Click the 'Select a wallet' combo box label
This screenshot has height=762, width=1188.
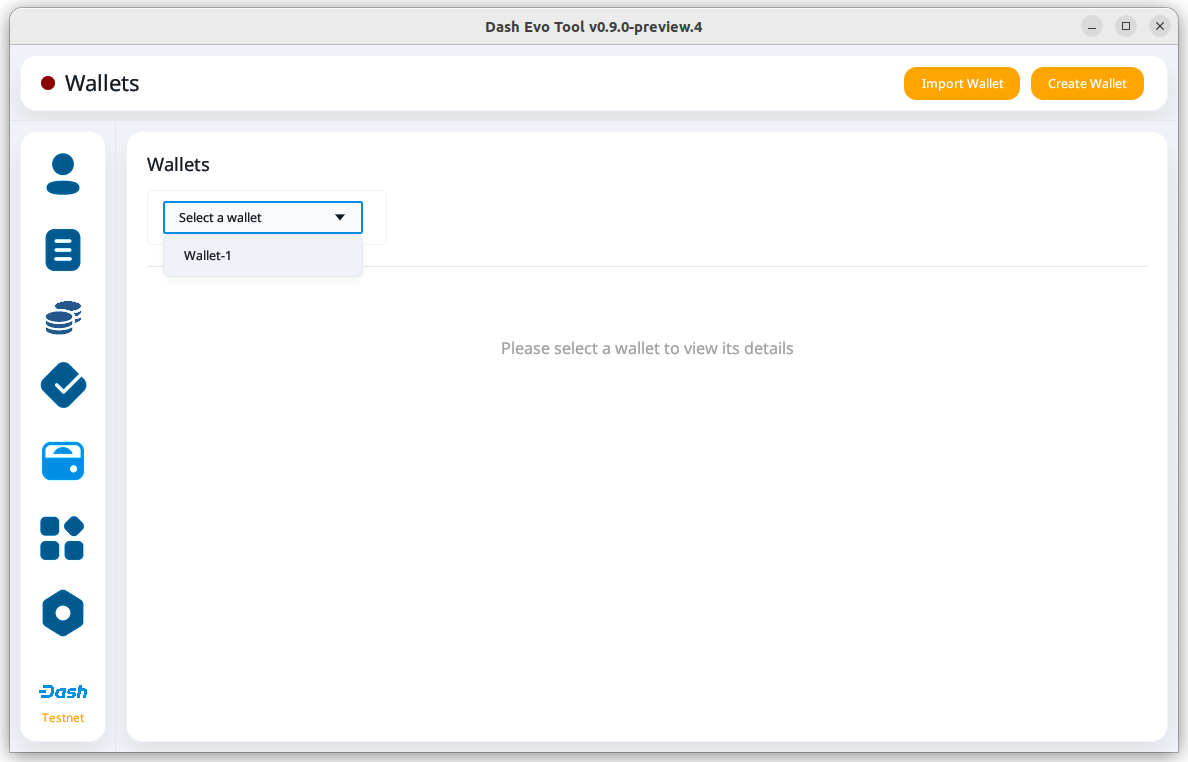click(221, 218)
